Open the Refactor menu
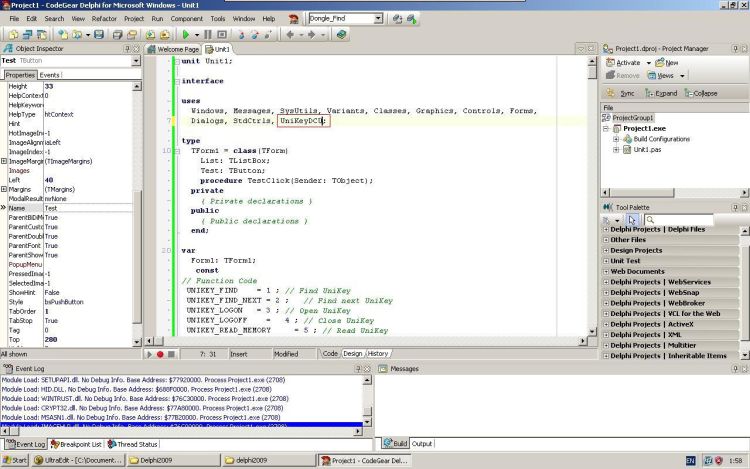Viewport: 750px width, 469px height. click(x=104, y=19)
